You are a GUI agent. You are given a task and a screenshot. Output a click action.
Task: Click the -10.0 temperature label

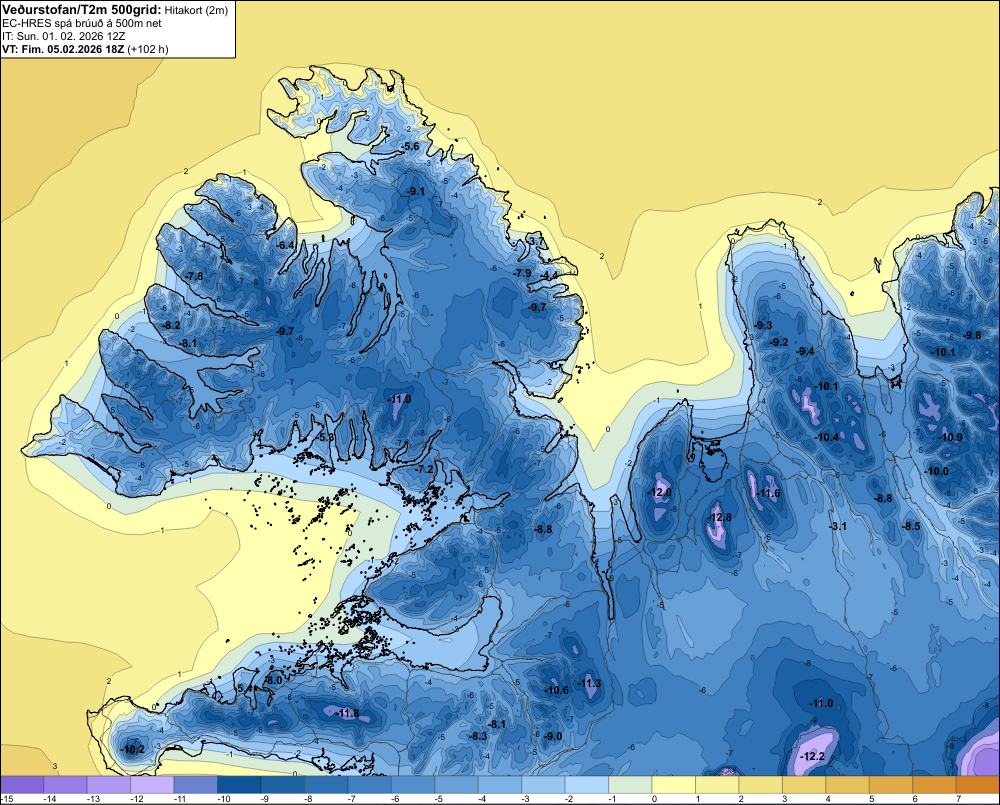(937, 471)
